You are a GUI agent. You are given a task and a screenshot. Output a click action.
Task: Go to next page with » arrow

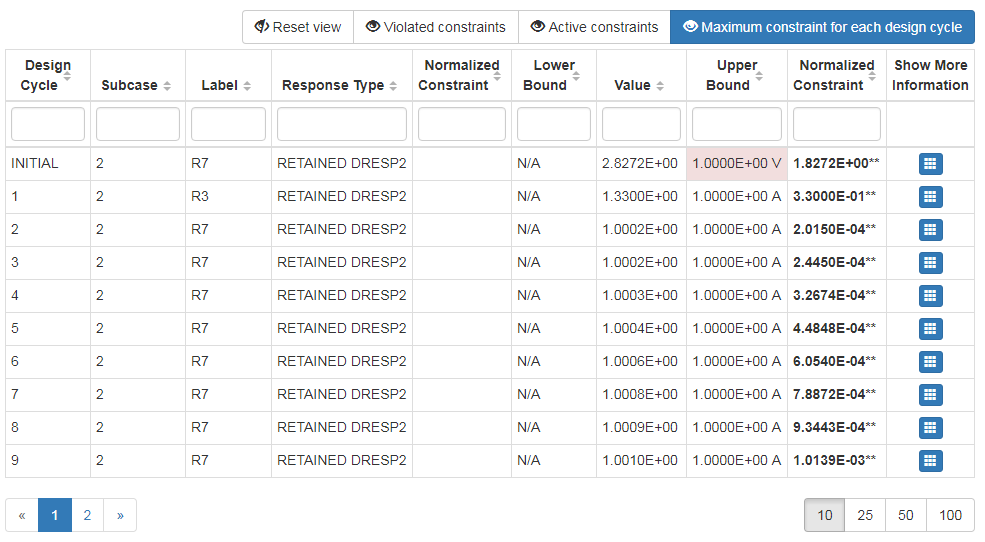[x=120, y=515]
